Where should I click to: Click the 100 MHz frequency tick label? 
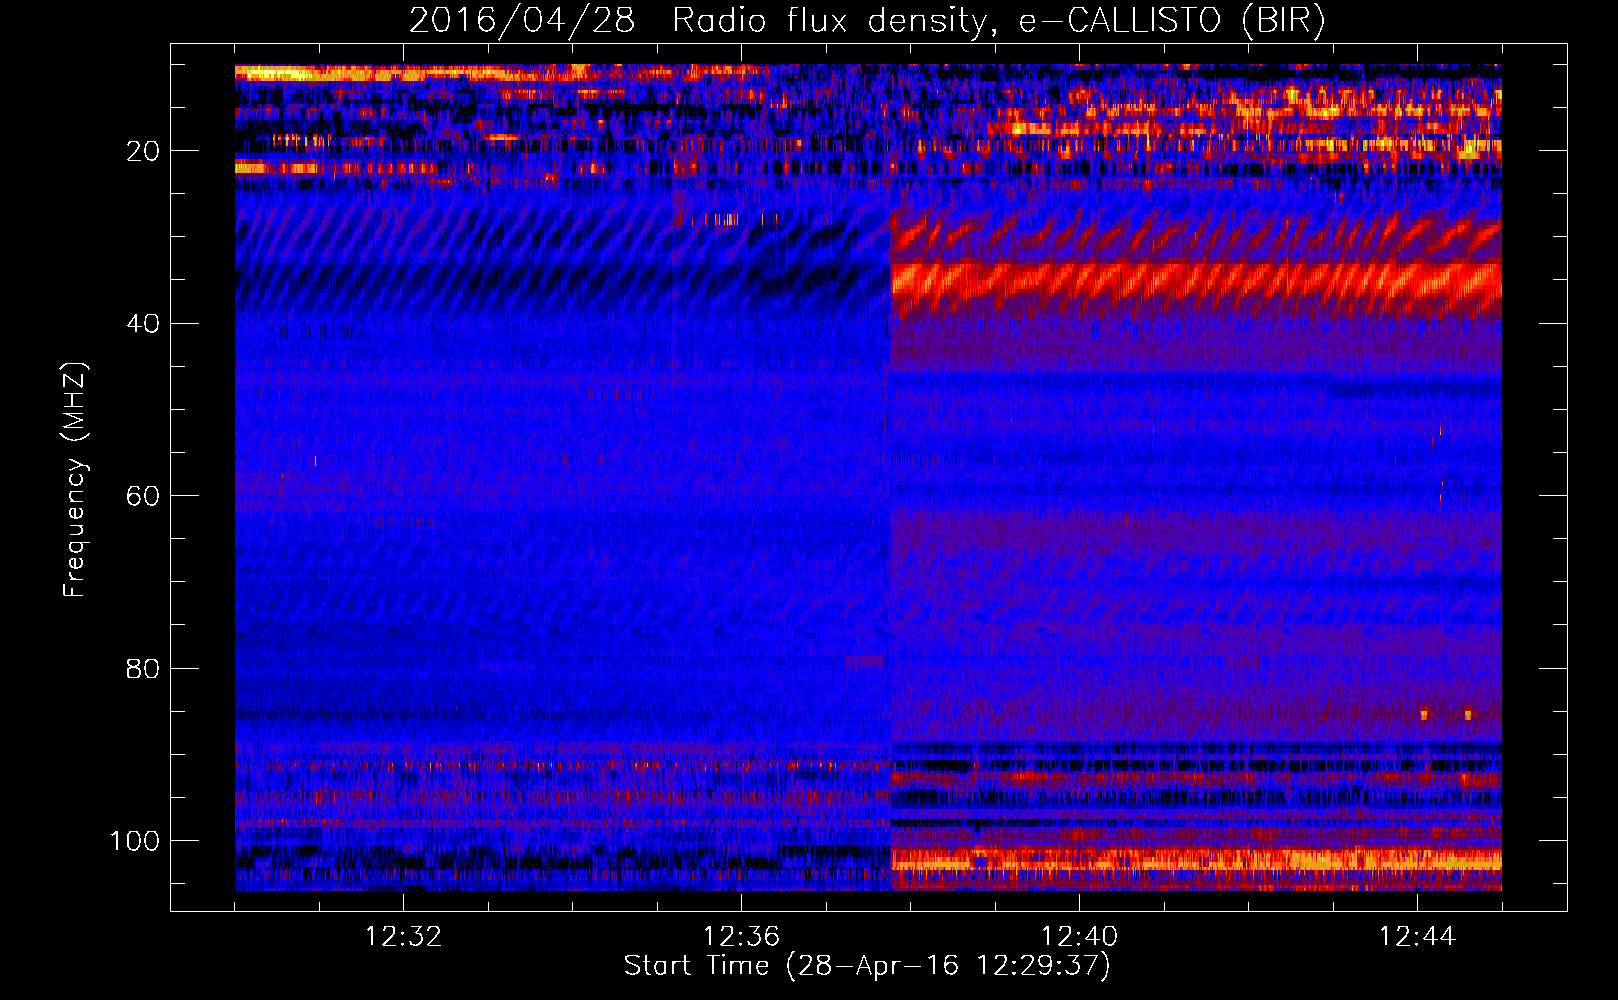[135, 841]
